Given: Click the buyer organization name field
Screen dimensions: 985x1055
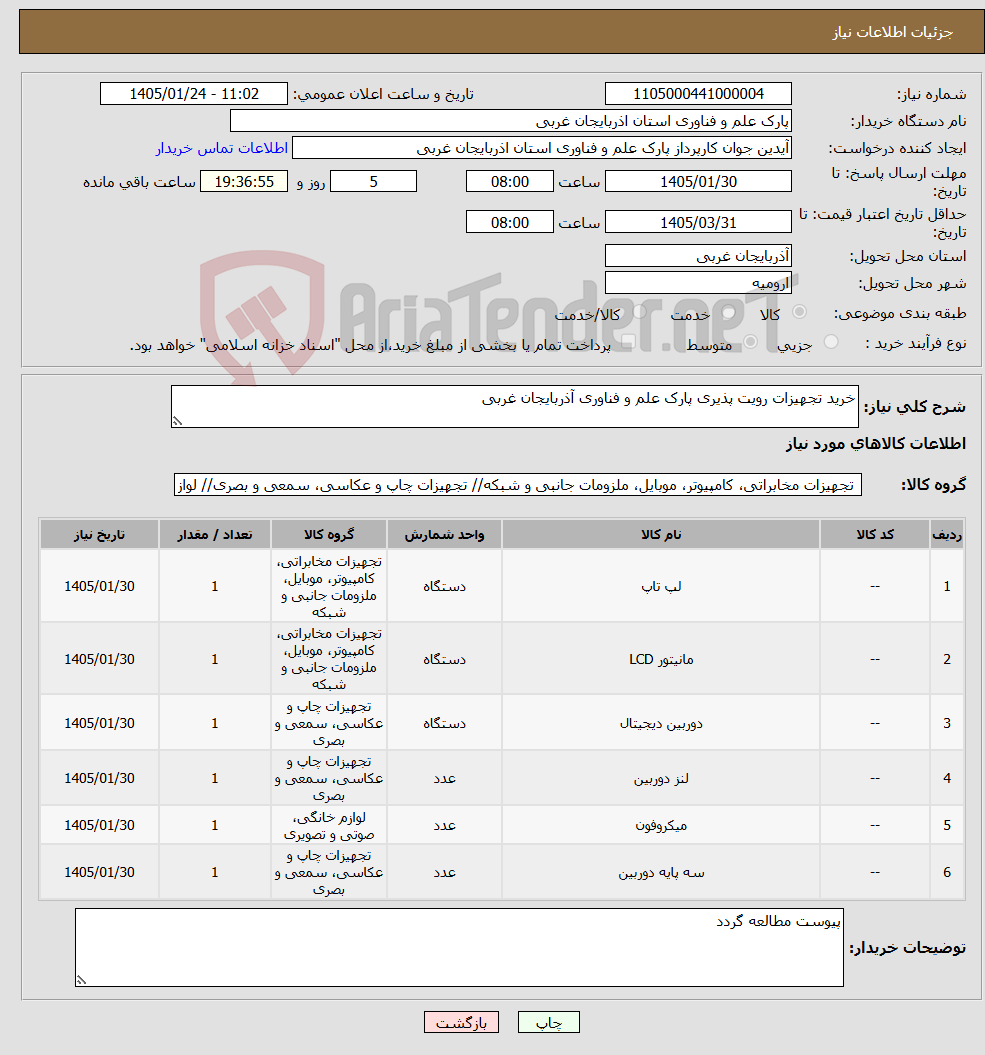Looking at the screenshot, I should (x=511, y=121).
